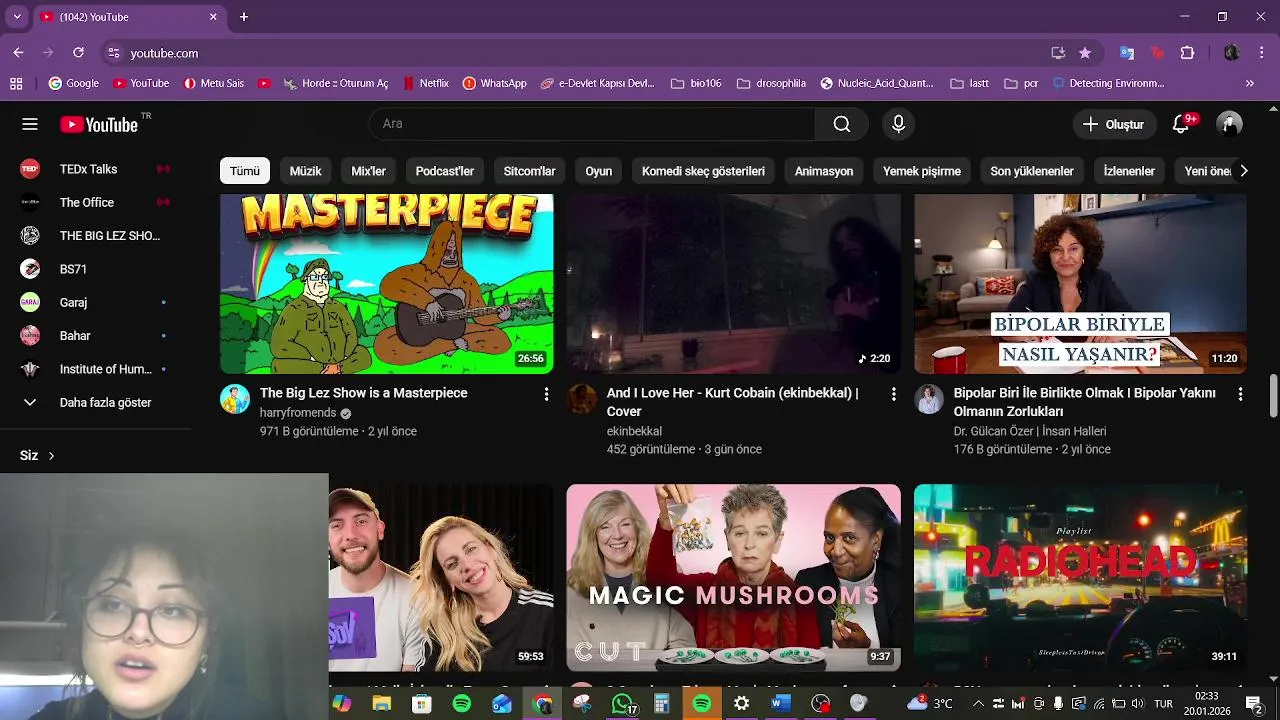Open Calculator from the taskbar
This screenshot has width=1280, height=720.
[x=661, y=704]
